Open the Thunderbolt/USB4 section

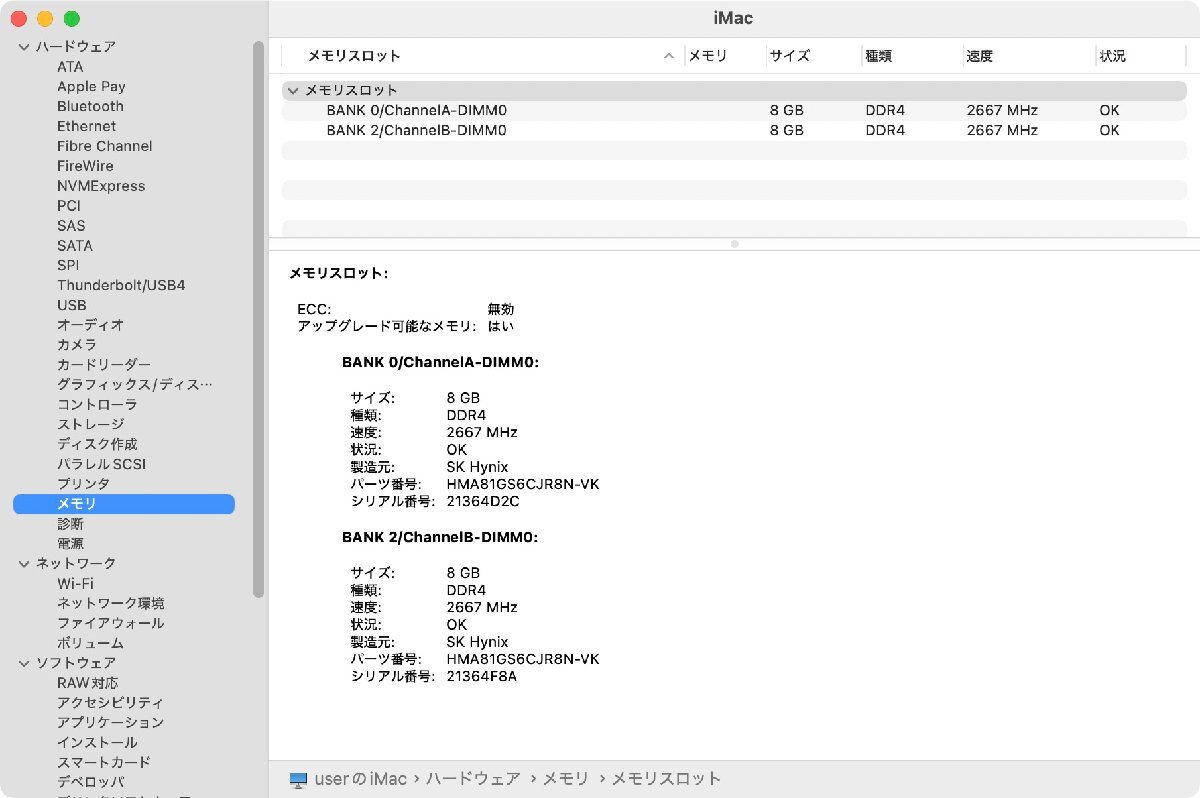(121, 285)
